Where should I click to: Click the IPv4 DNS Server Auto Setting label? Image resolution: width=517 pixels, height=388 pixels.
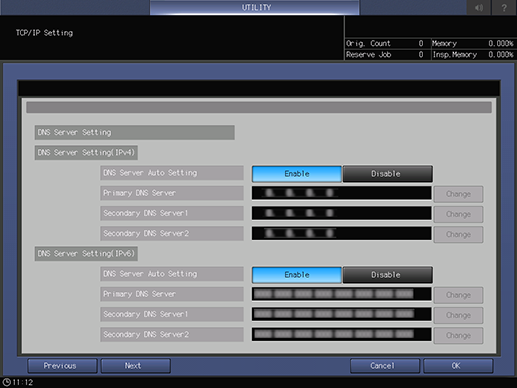tap(172, 173)
